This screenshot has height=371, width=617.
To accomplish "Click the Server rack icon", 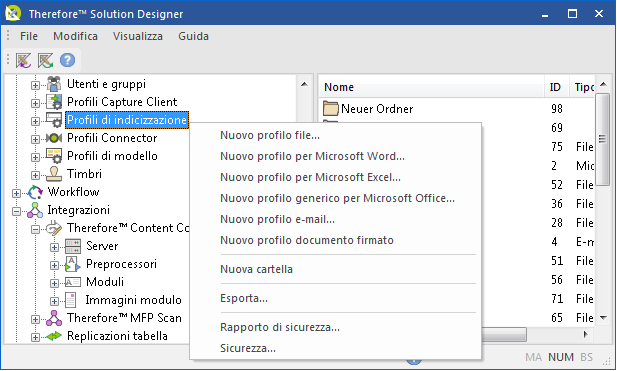I will (73, 246).
